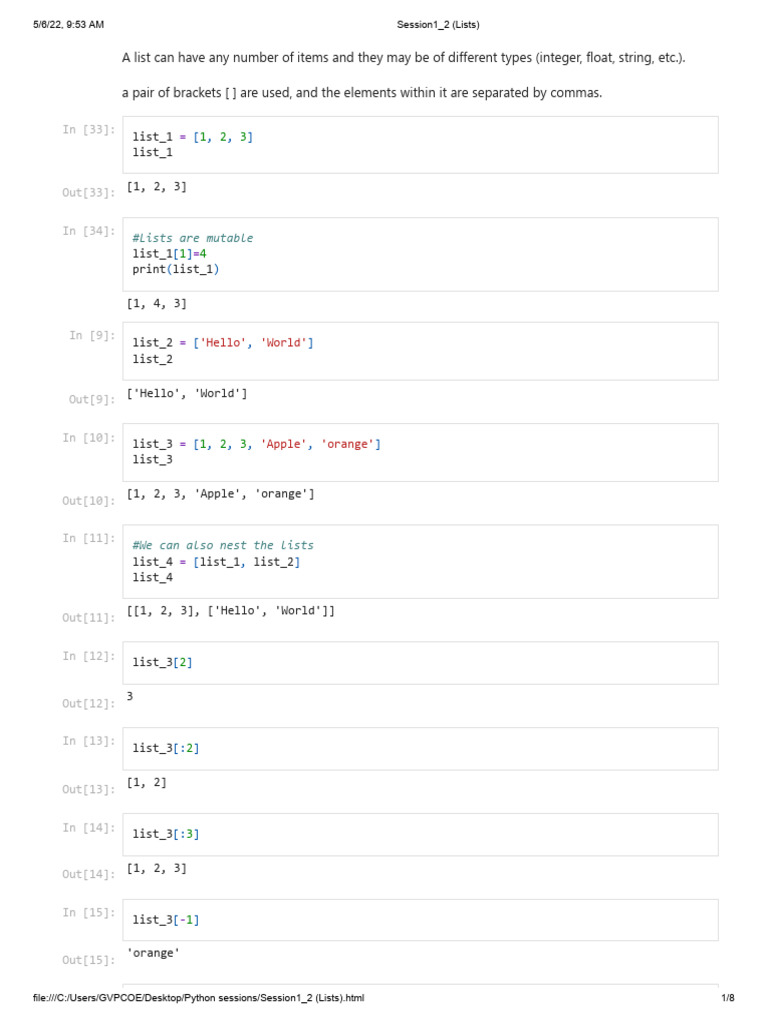The width and height of the screenshot is (768, 1024).
Task: Click the printed [1, 4, 3] output
Action: [157, 303]
